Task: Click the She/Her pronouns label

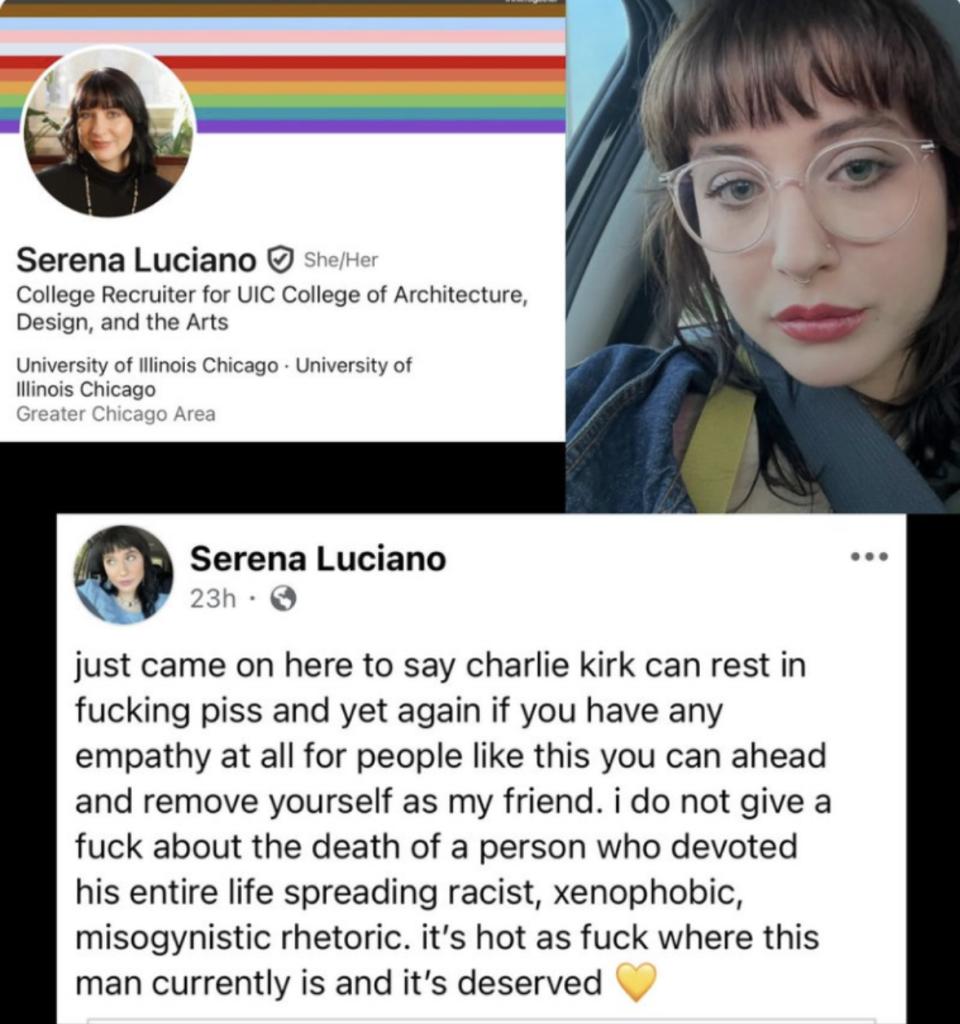Action: coord(341,260)
